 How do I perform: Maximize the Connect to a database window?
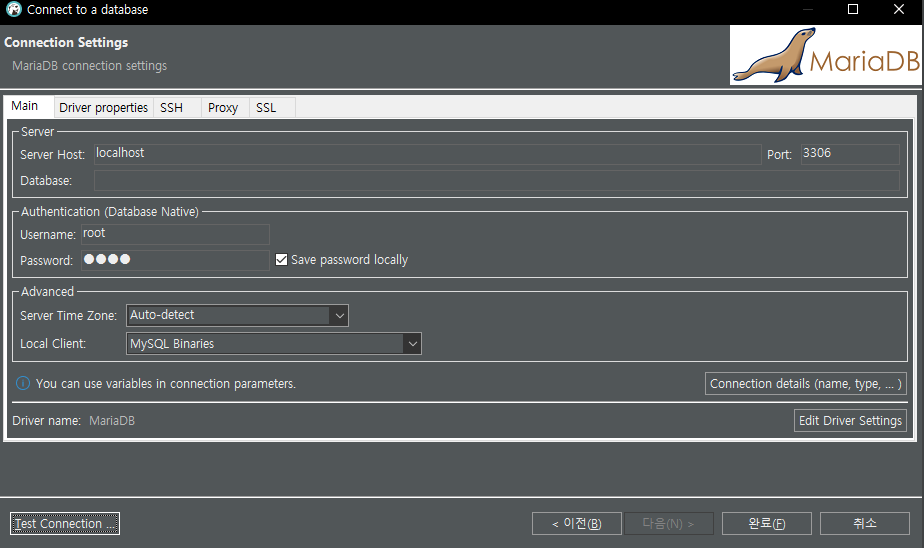click(x=853, y=9)
